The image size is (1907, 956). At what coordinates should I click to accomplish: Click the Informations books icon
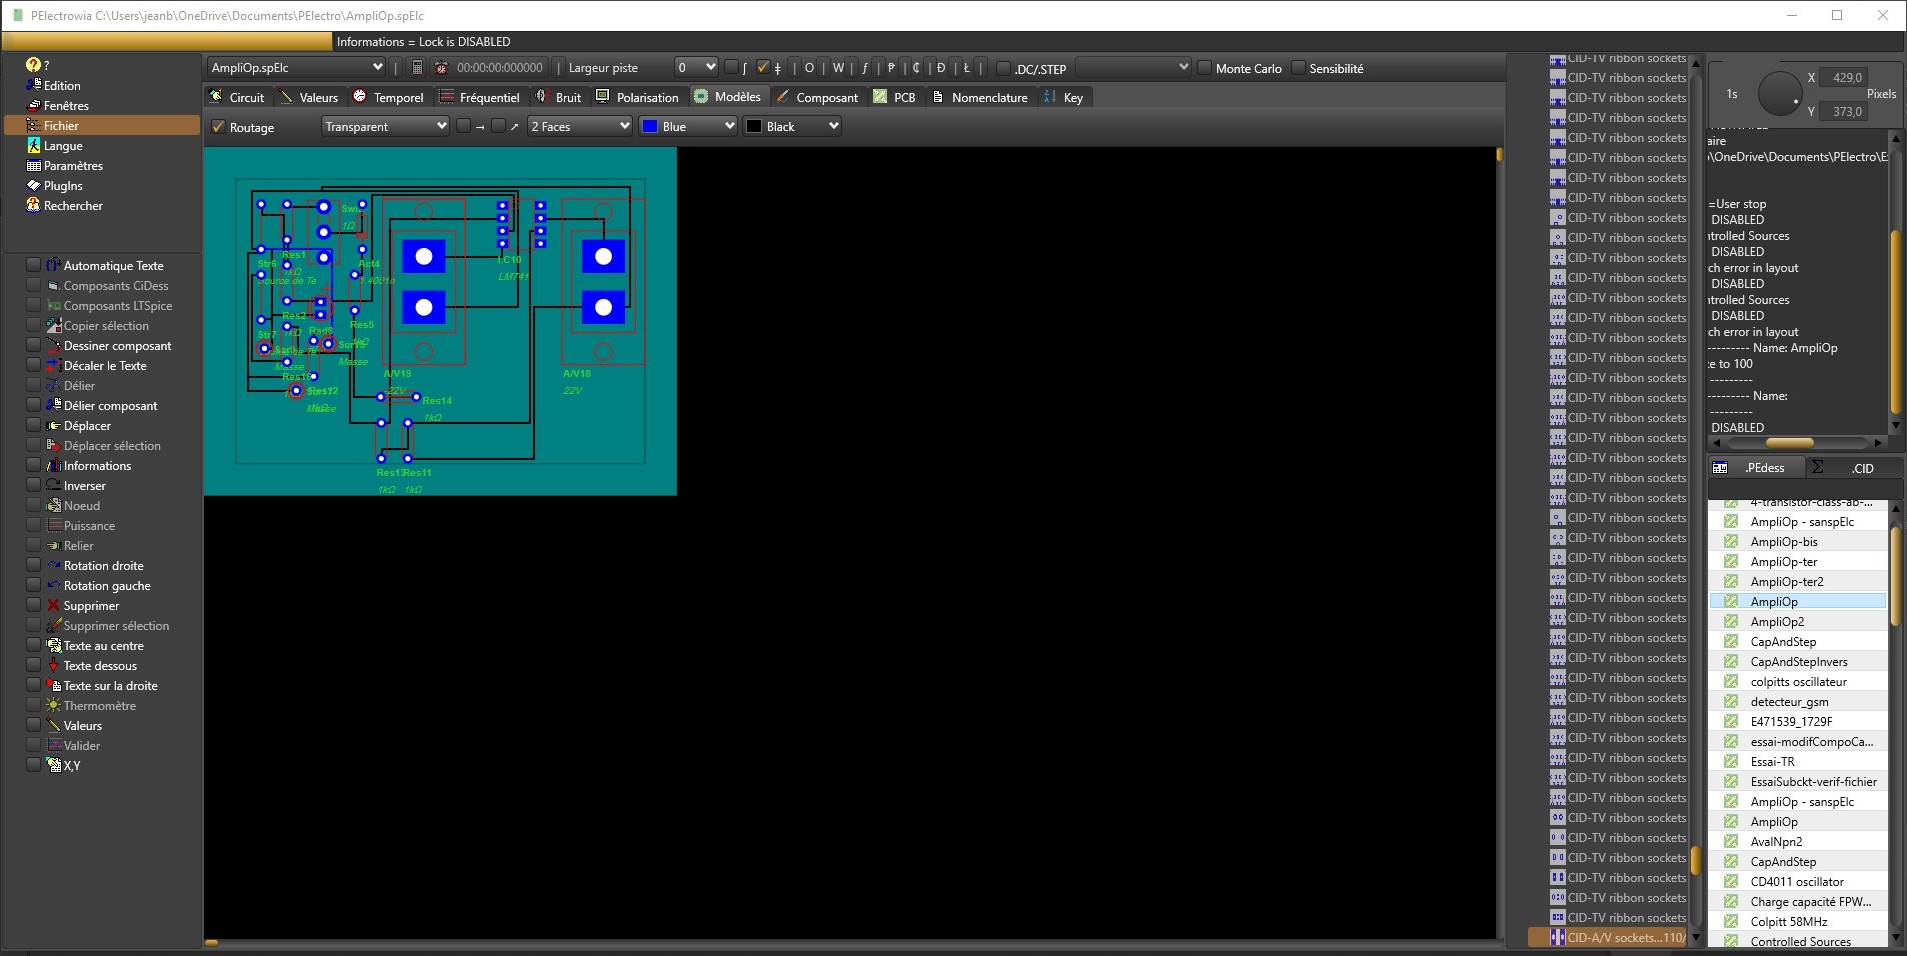coord(54,466)
